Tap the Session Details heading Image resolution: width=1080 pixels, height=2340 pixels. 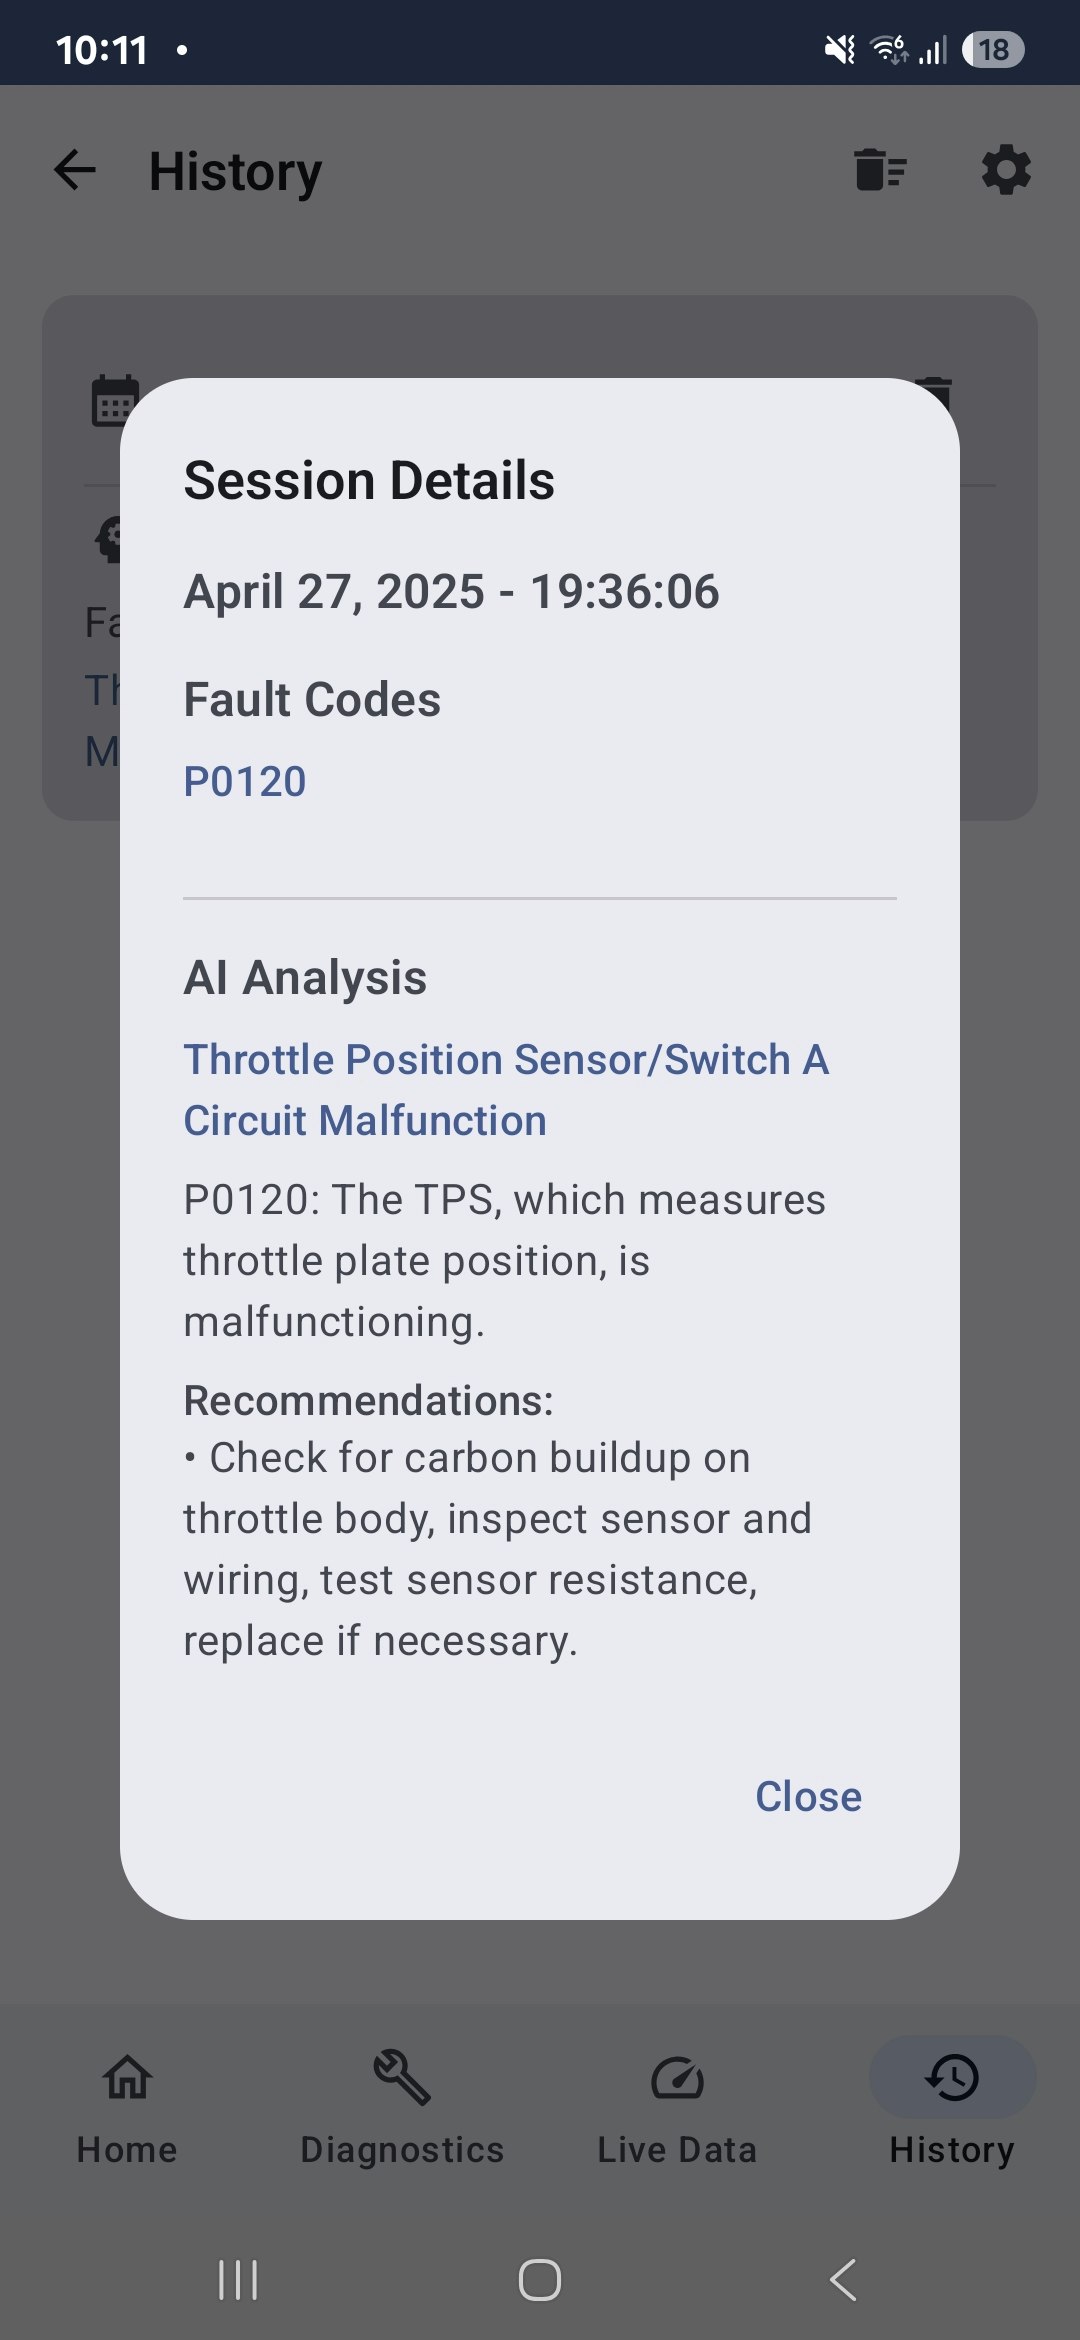[369, 480]
